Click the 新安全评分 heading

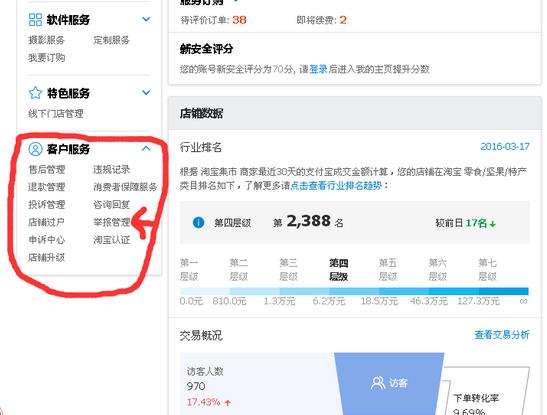tap(206, 48)
